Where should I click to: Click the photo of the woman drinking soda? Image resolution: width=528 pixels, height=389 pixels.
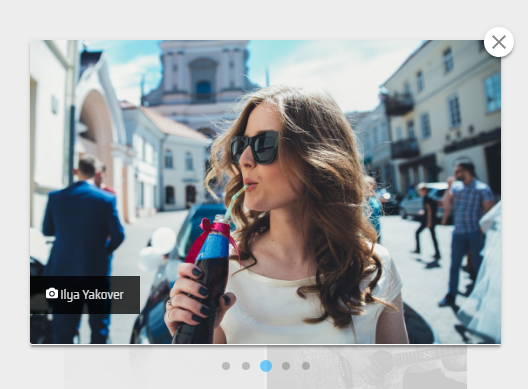coord(265,192)
